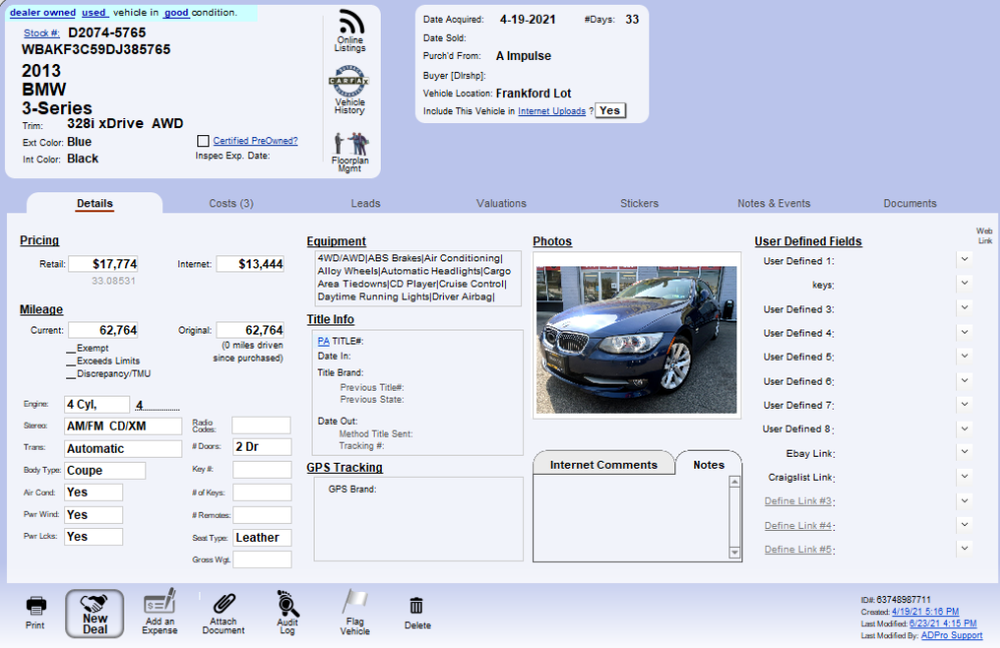Click Attach Document paperclip icon
Viewport: 1000px width, 648px height.
click(223, 613)
